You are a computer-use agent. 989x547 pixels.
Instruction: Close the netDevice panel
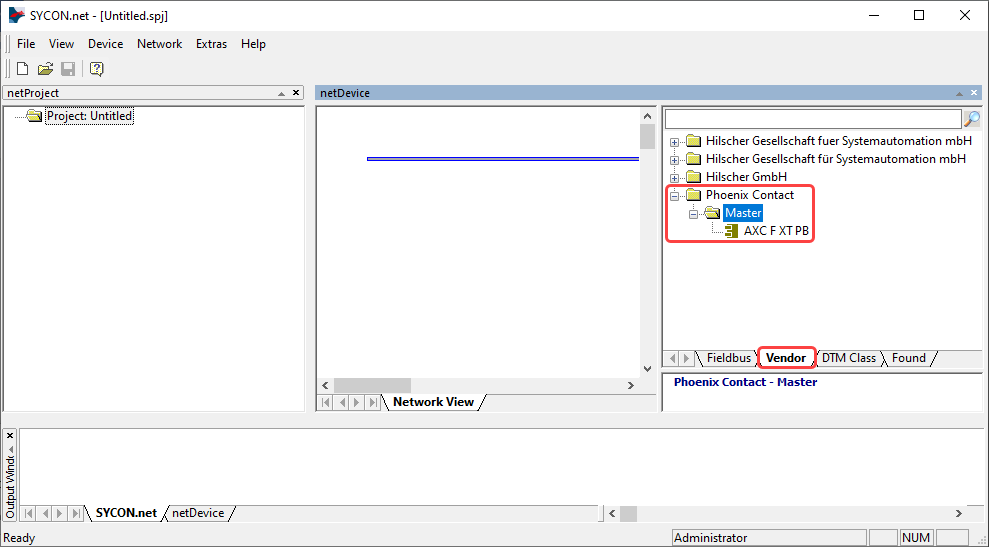click(974, 93)
